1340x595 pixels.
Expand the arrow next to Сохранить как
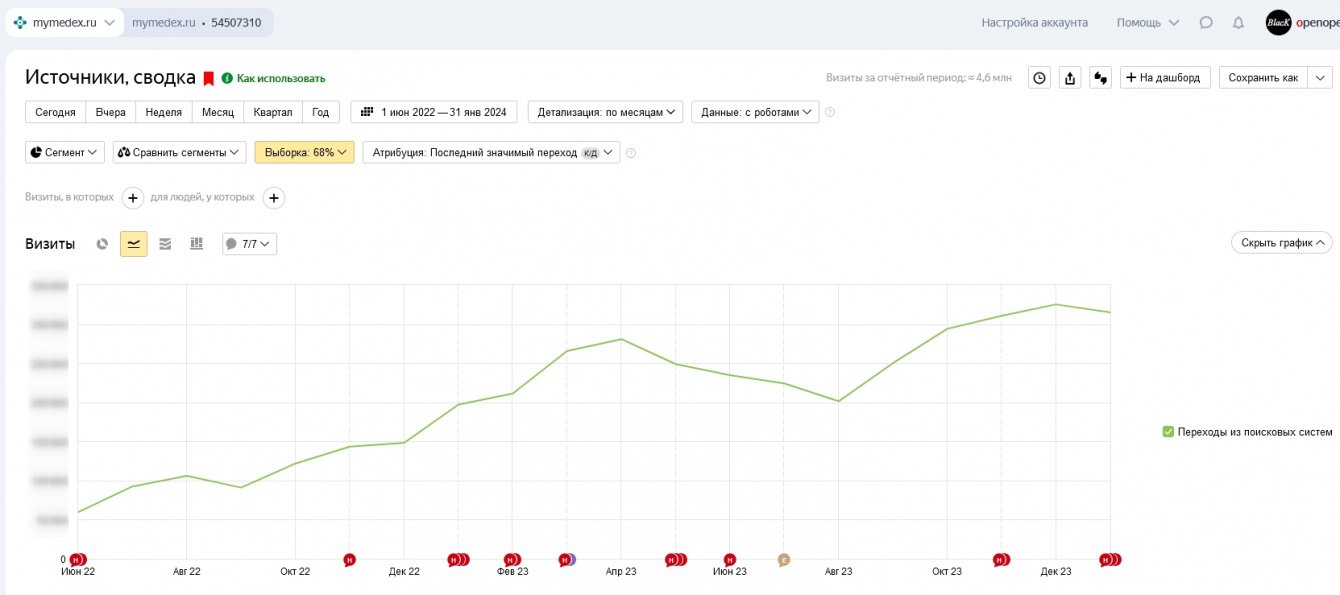coord(1320,78)
